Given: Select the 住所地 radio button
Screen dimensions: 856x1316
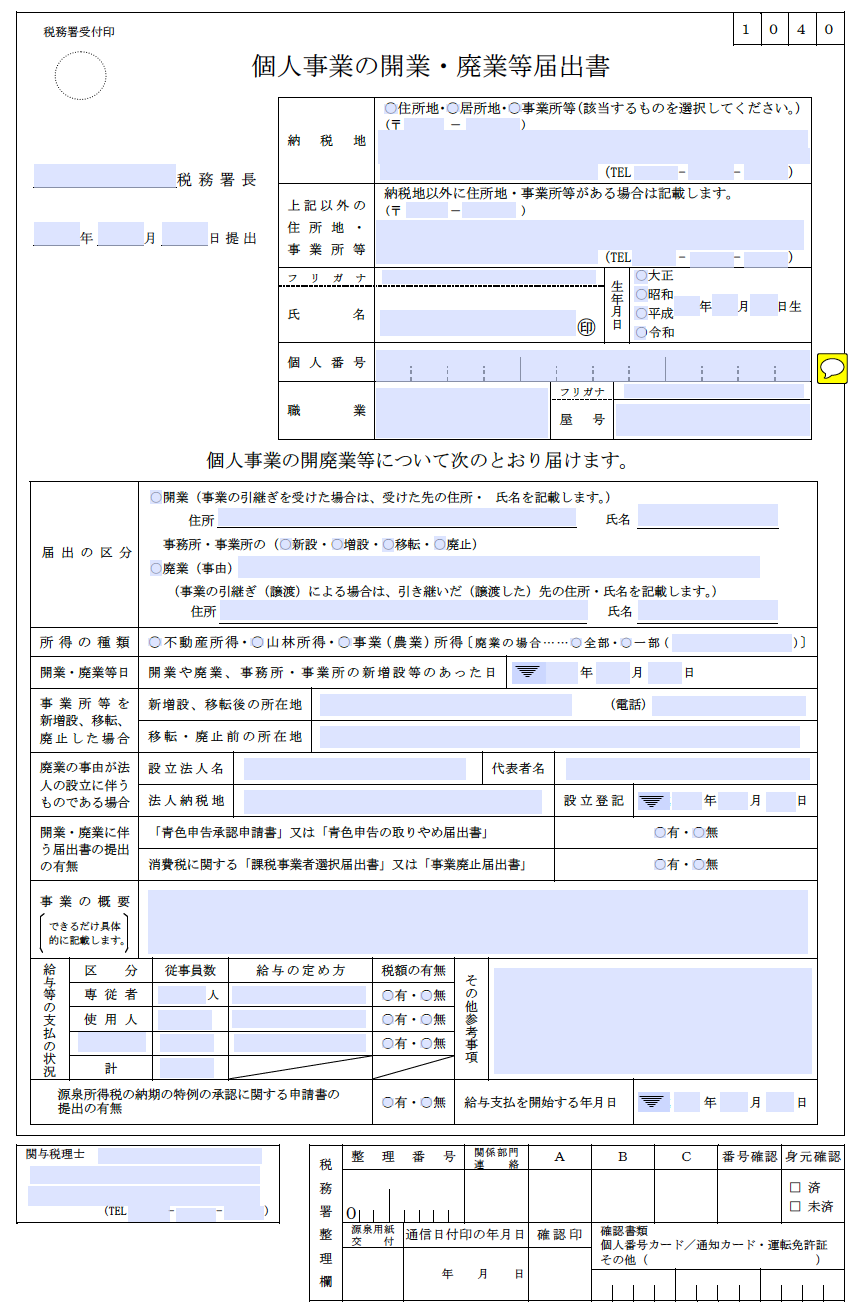Looking at the screenshot, I should click(391, 108).
